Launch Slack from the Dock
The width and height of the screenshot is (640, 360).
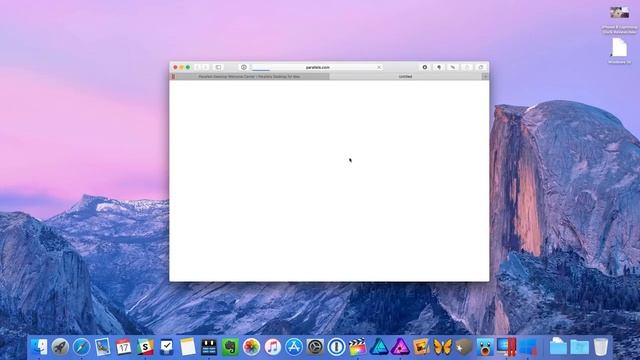click(x=145, y=347)
